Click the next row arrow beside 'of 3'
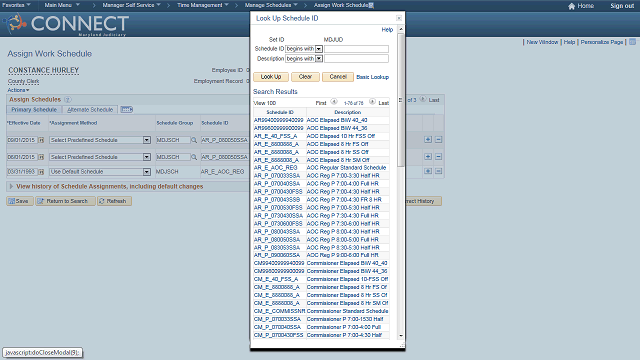This screenshot has width=640, height=360. [x=423, y=99]
